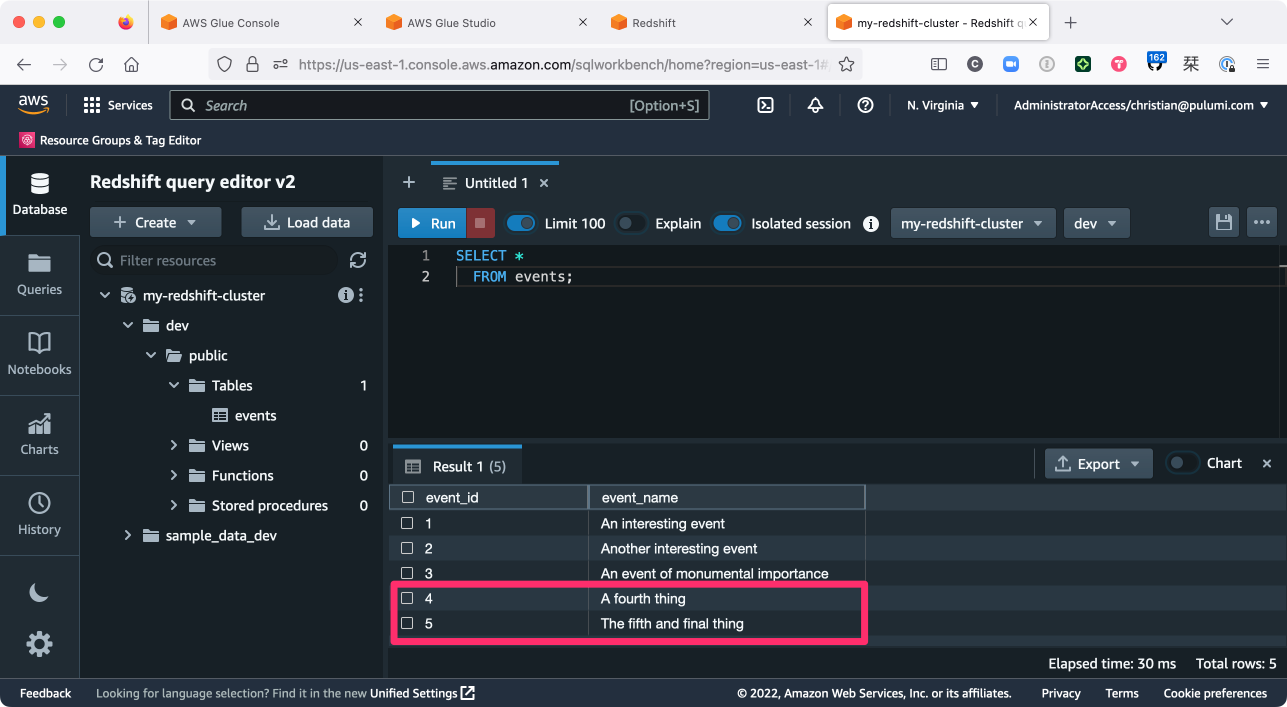Open a new browser tab
Image resolution: width=1287 pixels, height=707 pixels.
tap(1071, 22)
